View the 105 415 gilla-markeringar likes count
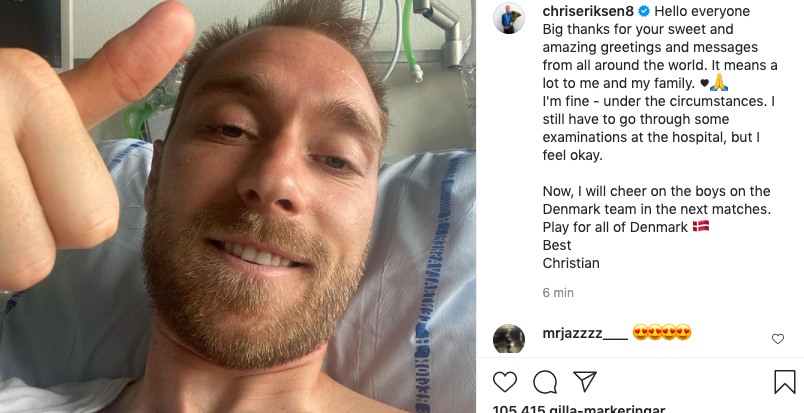804x413 pixels. 578,409
